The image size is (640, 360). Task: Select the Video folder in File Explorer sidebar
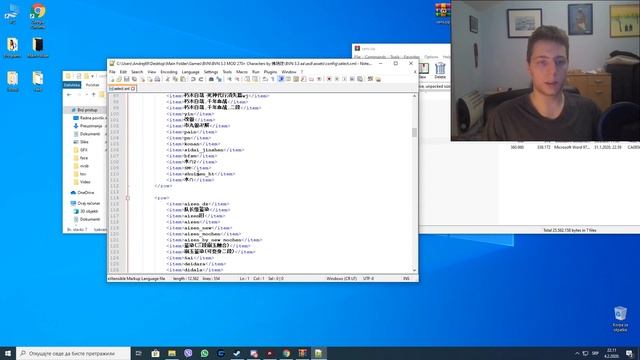click(x=85, y=182)
